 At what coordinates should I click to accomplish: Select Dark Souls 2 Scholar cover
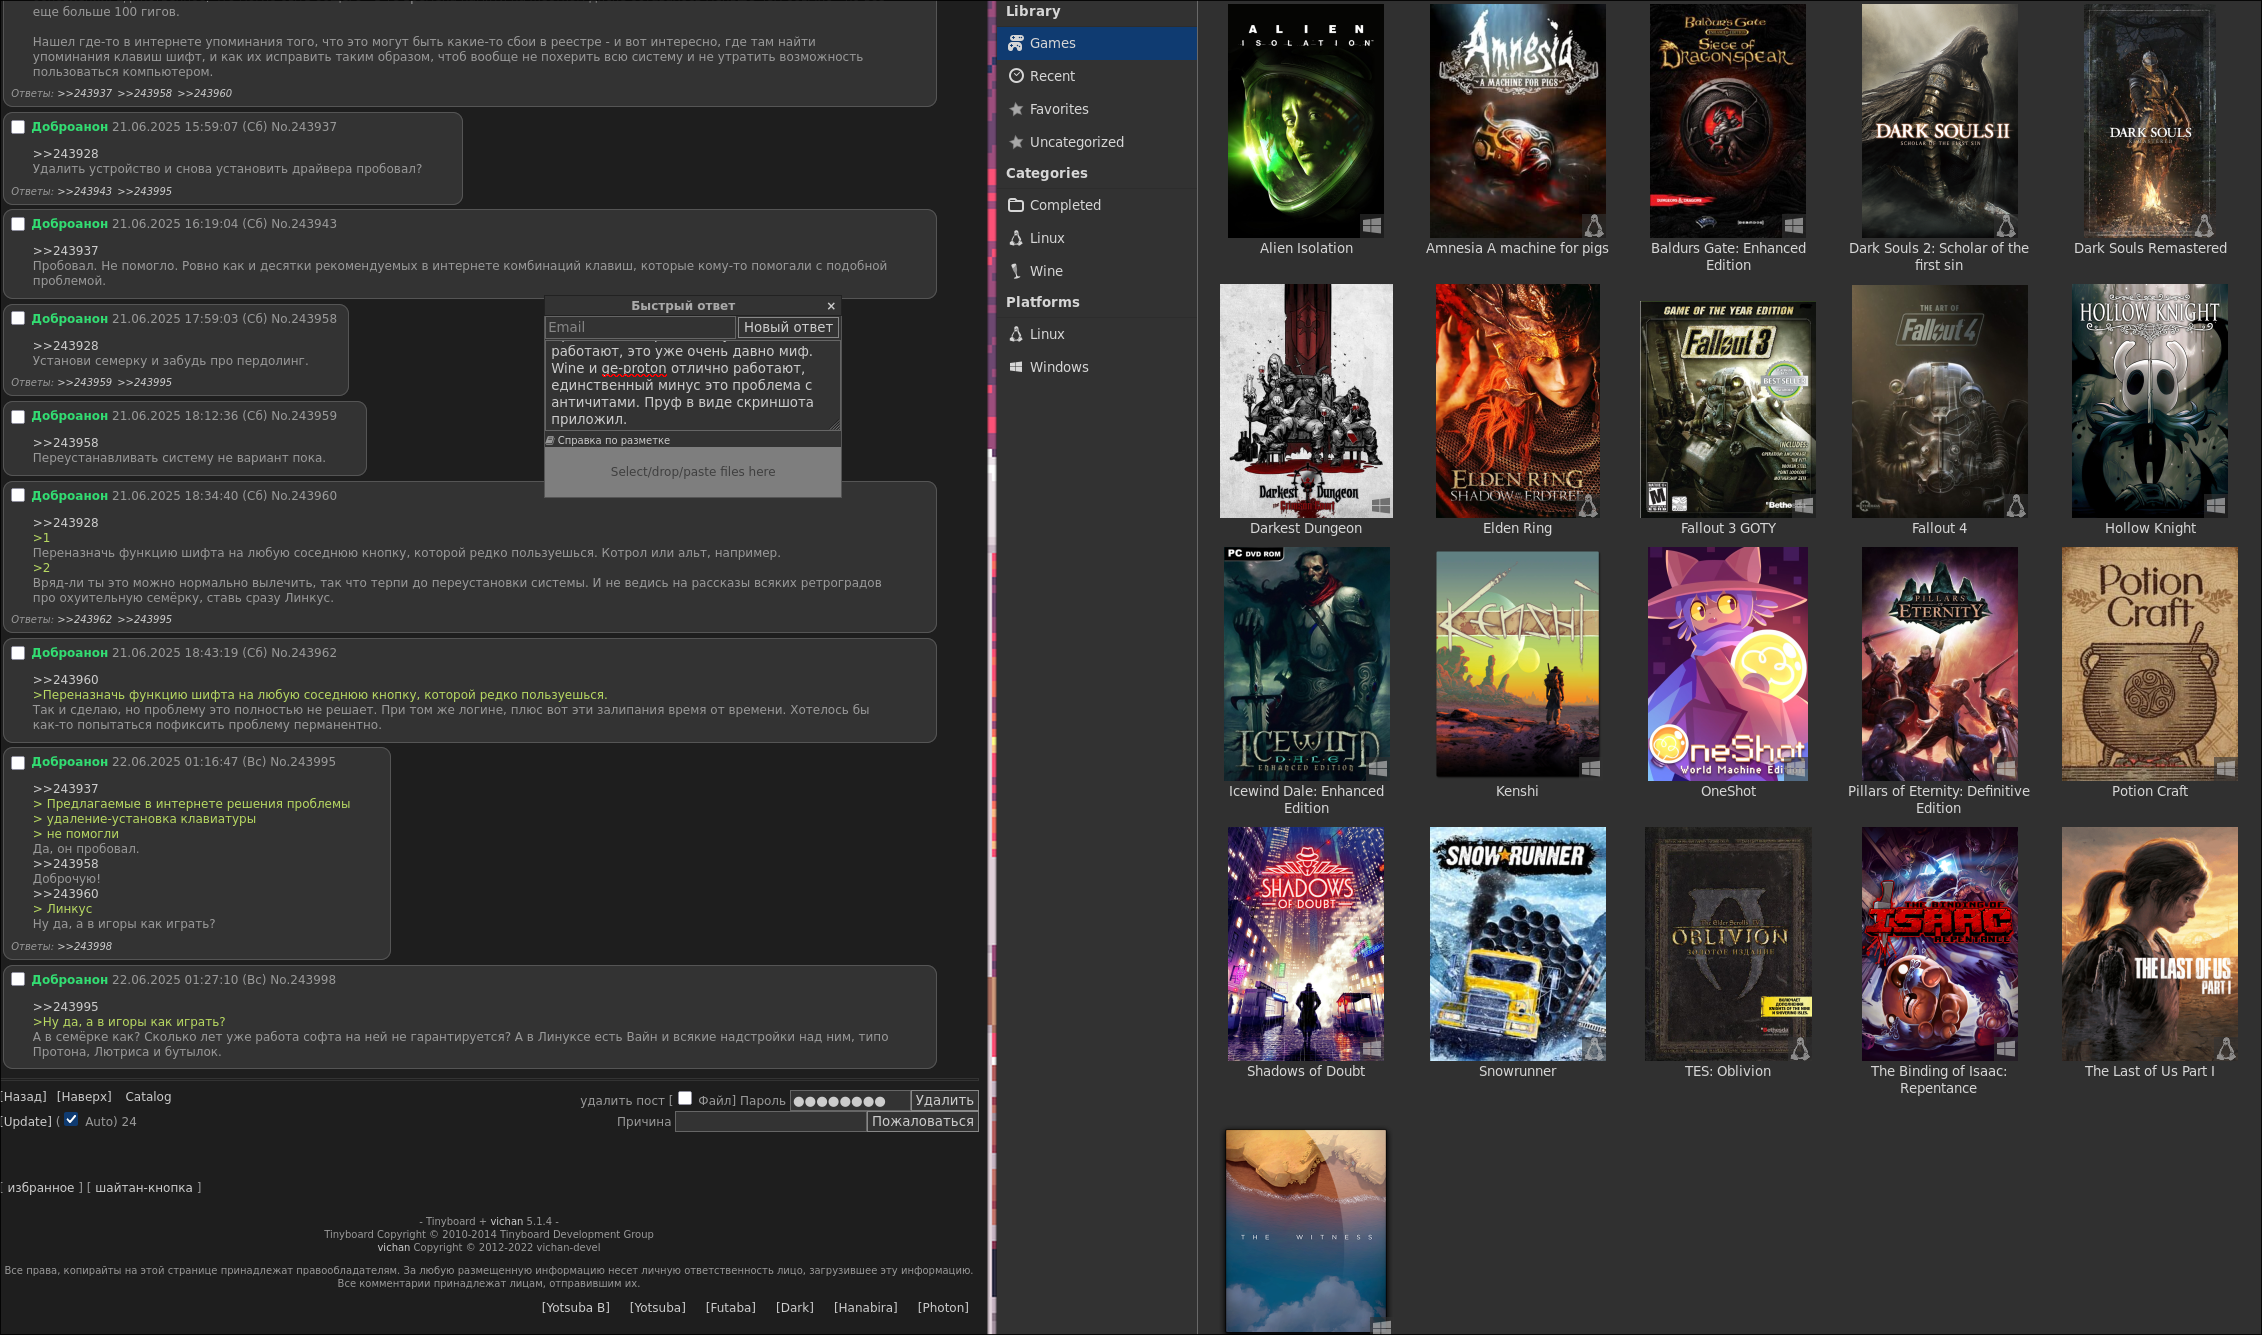click(1939, 121)
